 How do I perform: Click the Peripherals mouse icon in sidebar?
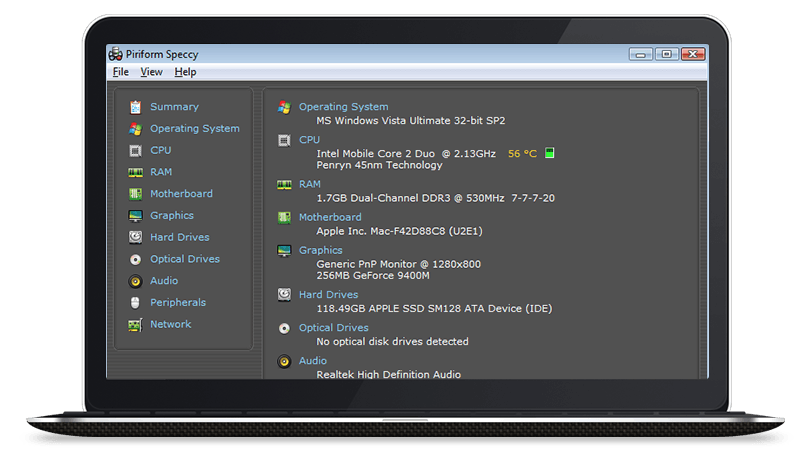click(x=135, y=302)
